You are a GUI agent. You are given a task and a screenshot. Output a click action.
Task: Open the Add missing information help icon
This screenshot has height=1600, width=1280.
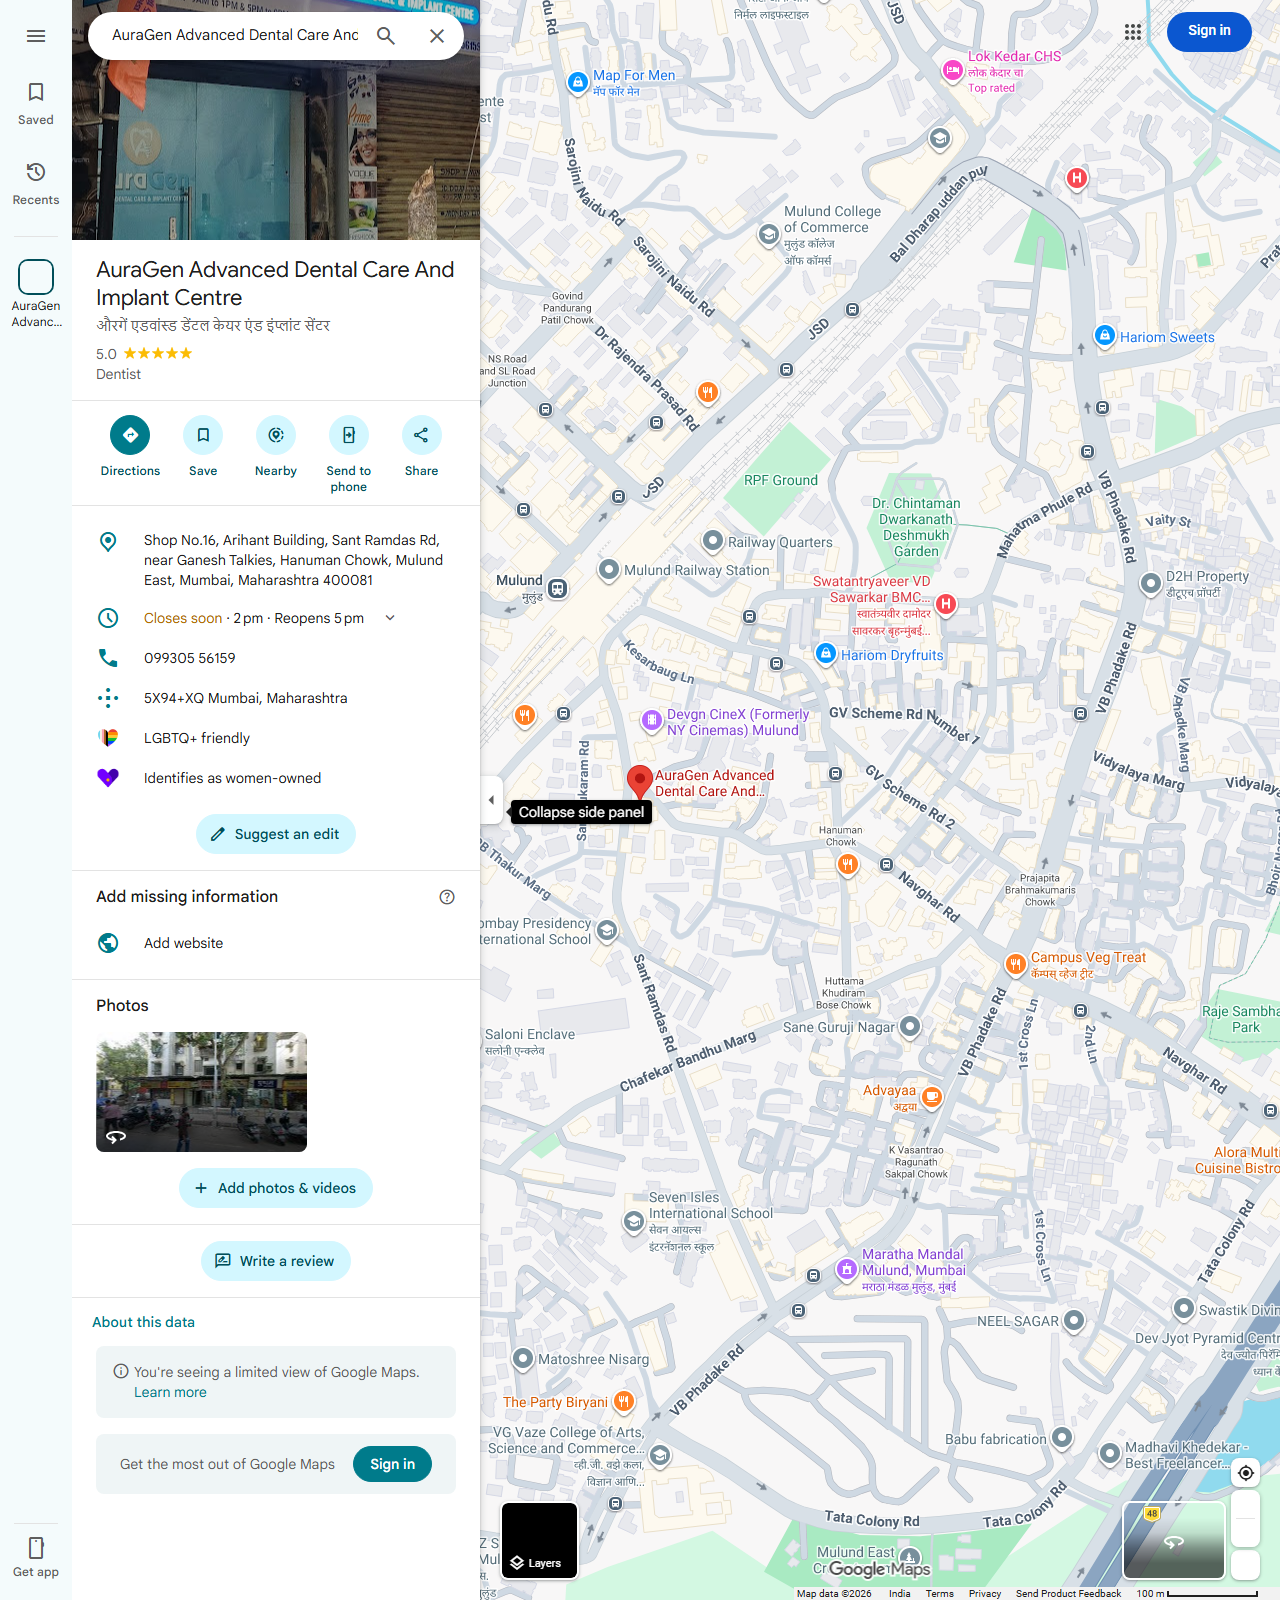(x=447, y=897)
